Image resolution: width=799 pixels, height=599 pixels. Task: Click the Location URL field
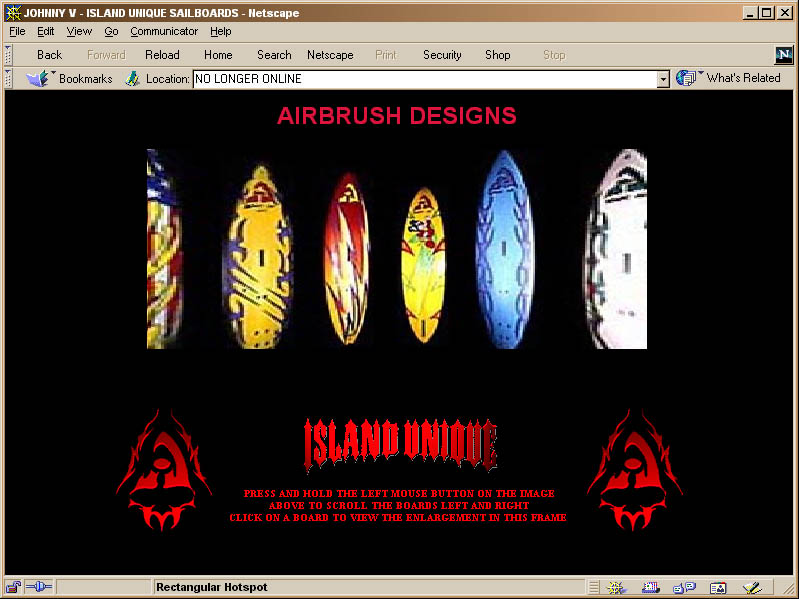[x=425, y=79]
